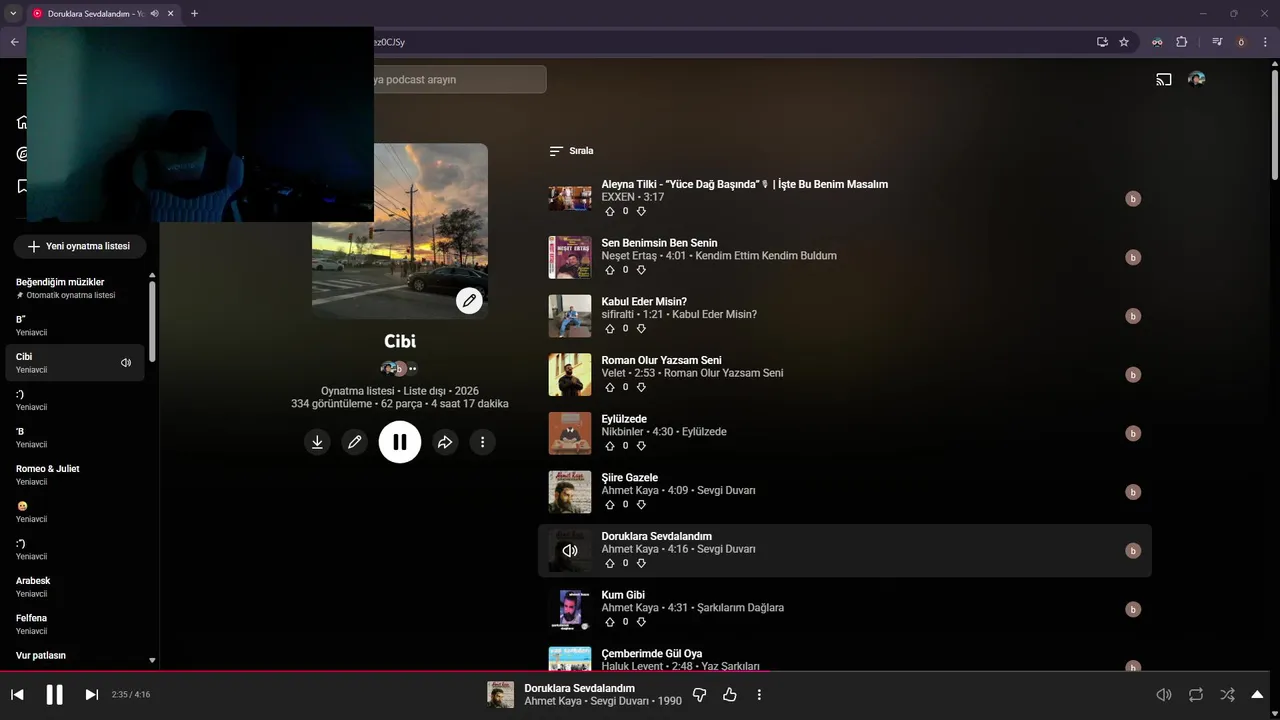
Task: Upvote Kabul Eder Misin? track
Action: click(x=610, y=328)
